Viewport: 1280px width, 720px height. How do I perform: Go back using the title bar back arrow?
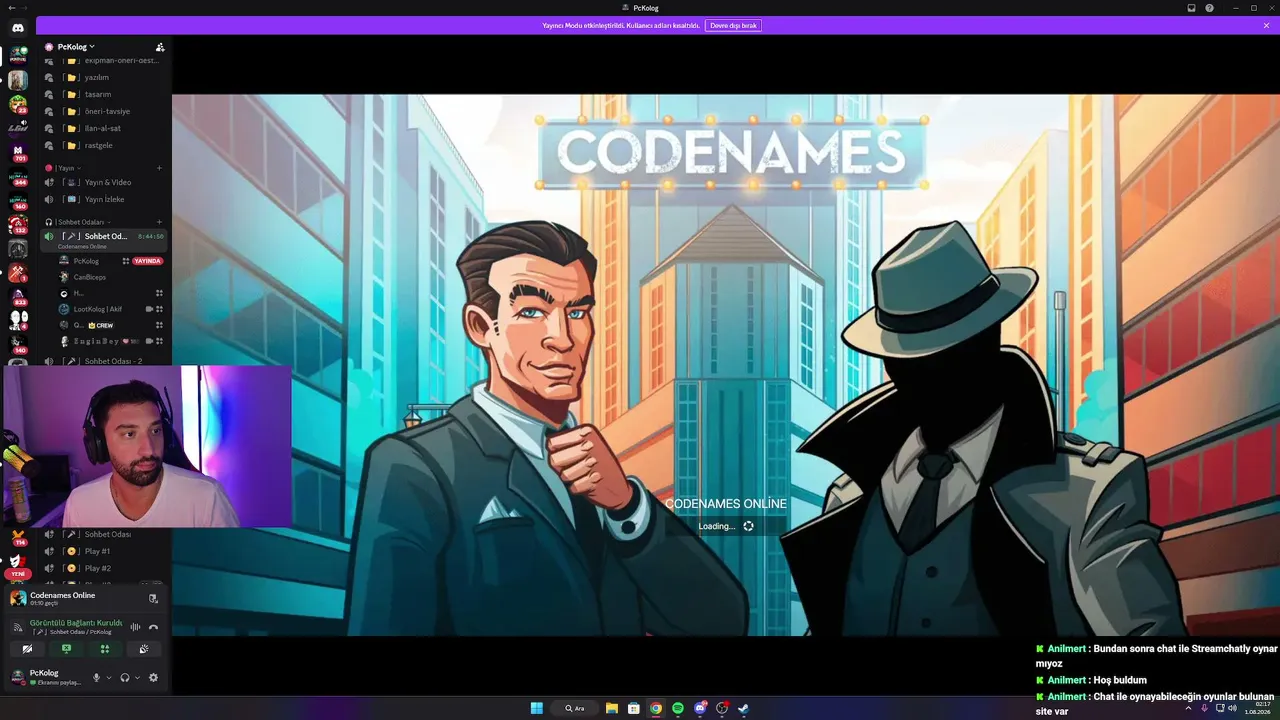pyautogui.click(x=10, y=8)
